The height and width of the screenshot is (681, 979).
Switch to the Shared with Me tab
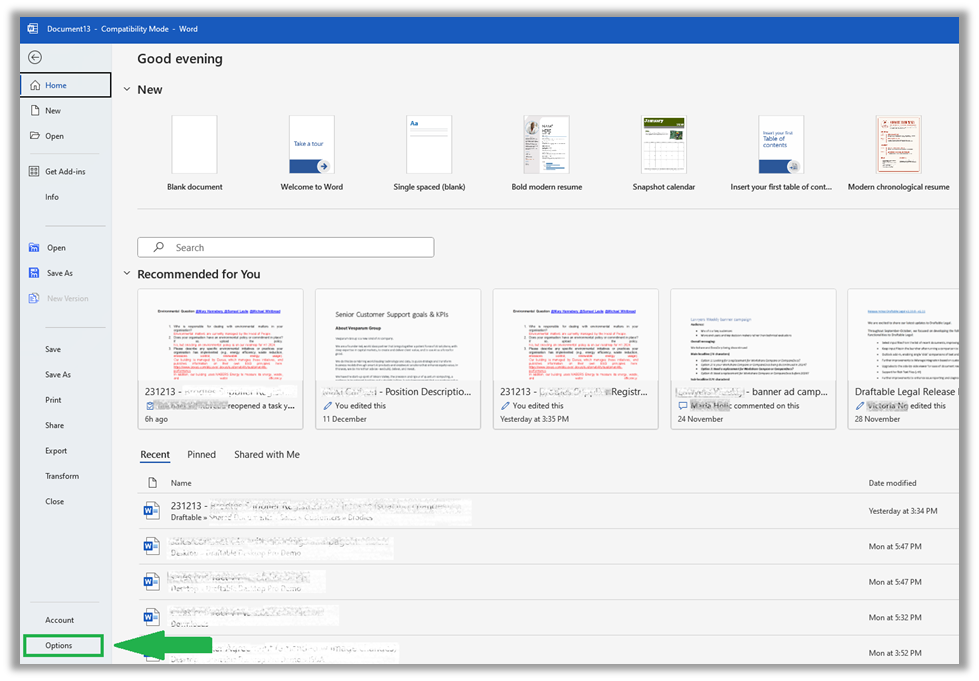tap(267, 454)
